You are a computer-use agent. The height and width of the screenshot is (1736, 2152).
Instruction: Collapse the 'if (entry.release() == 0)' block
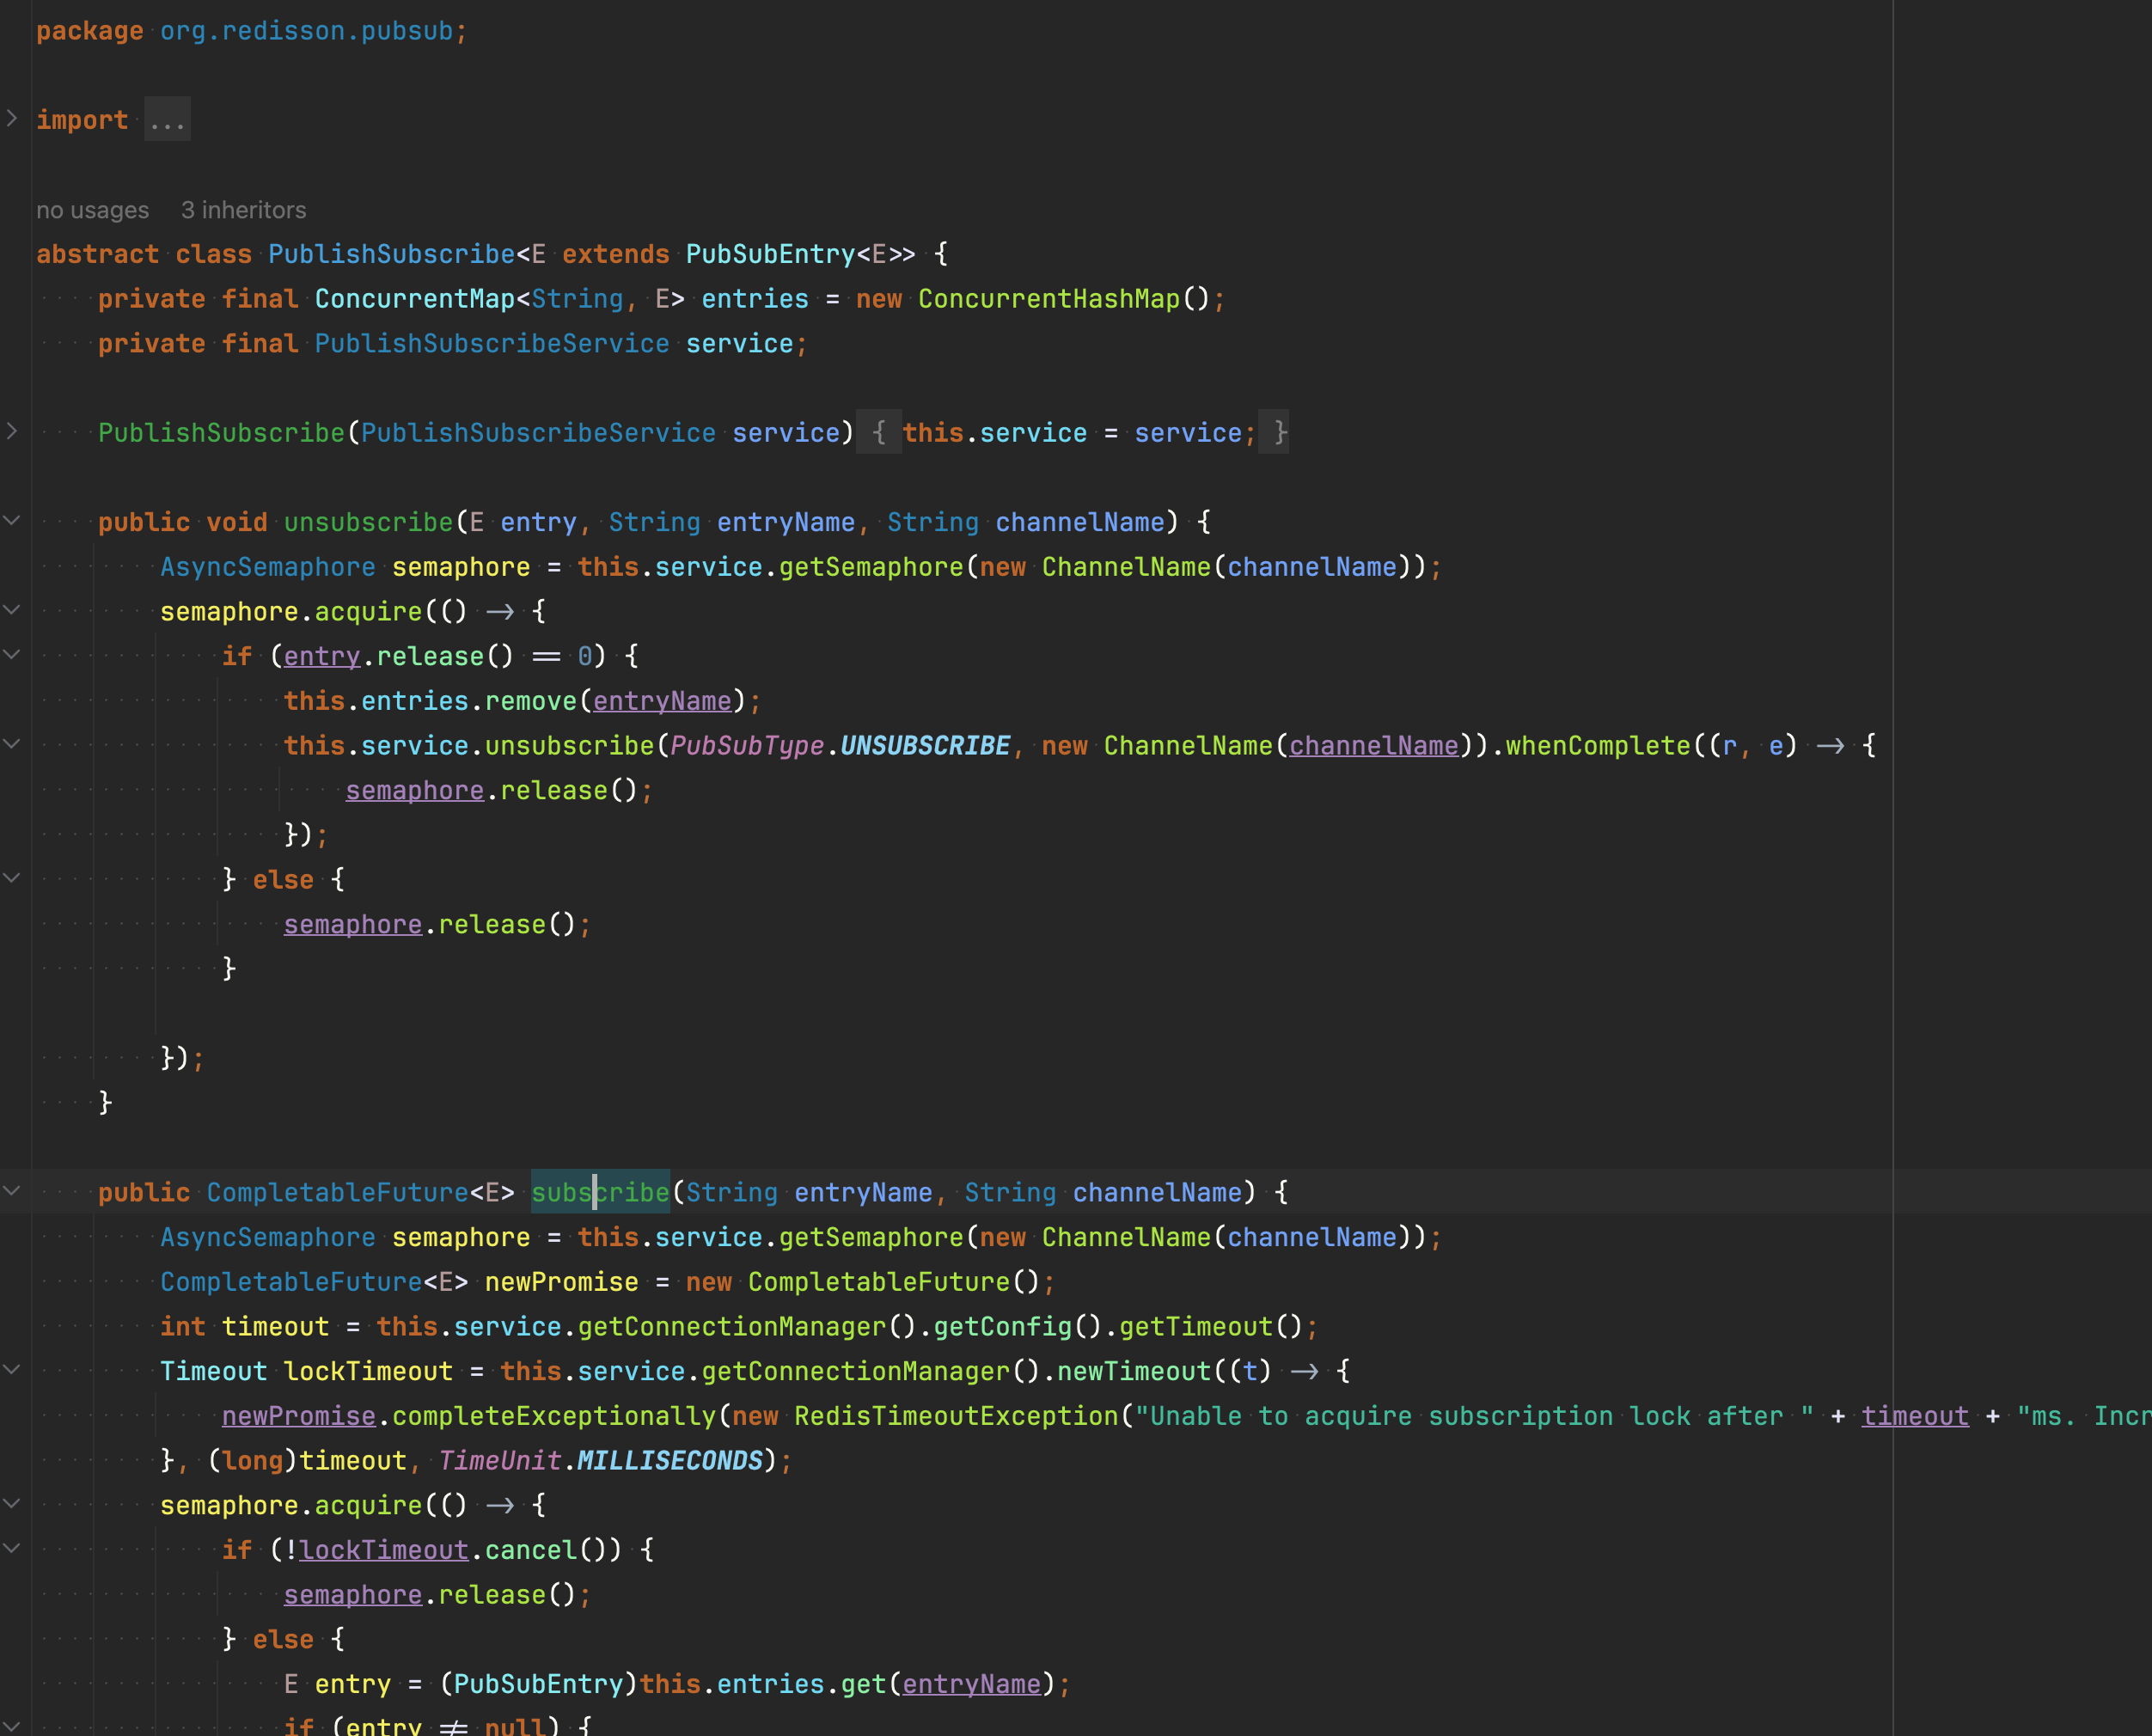point(12,655)
